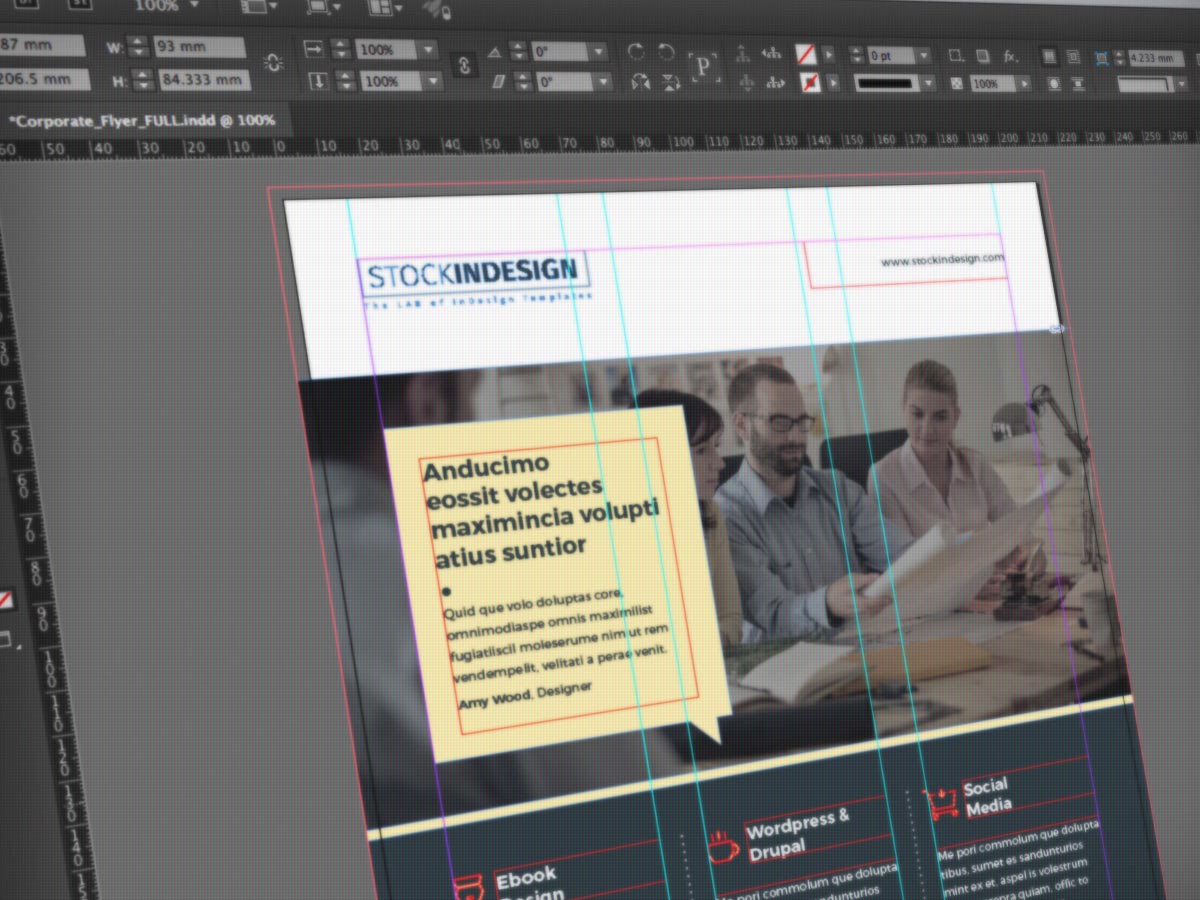Click the "Amy Wood, Designer" text
The image size is (1200, 900).
point(525,694)
